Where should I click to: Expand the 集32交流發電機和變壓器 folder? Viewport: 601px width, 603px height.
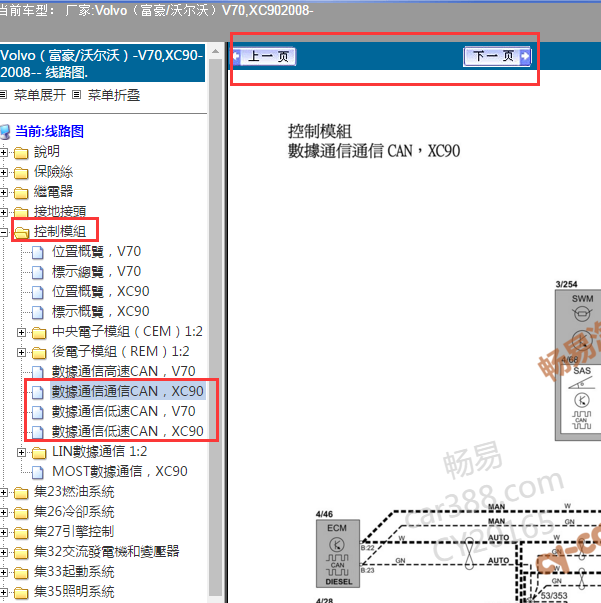tap(4, 552)
